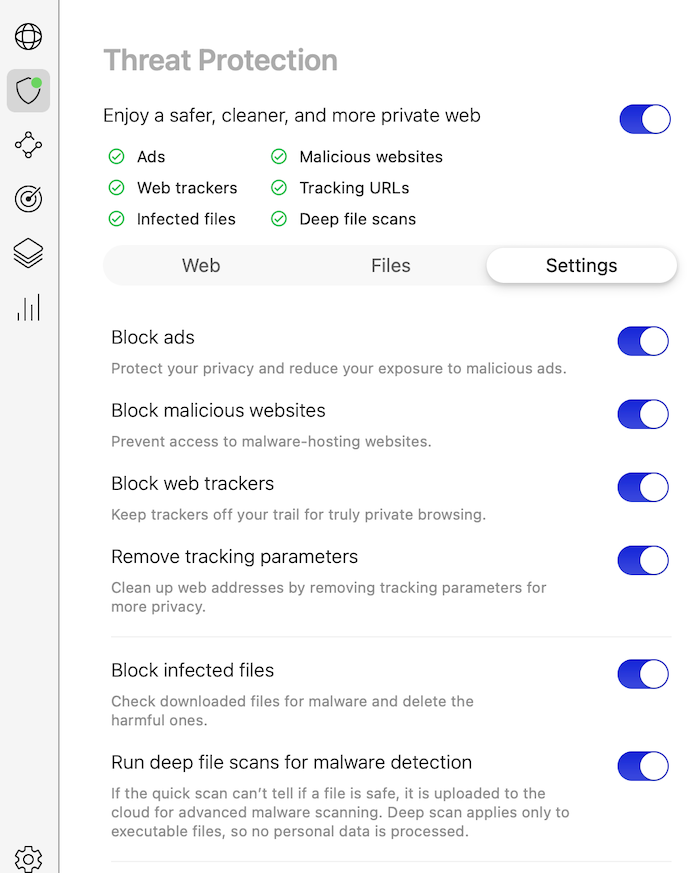Switch to the Web tab
Screen dimensions: 700x873
click(201, 266)
